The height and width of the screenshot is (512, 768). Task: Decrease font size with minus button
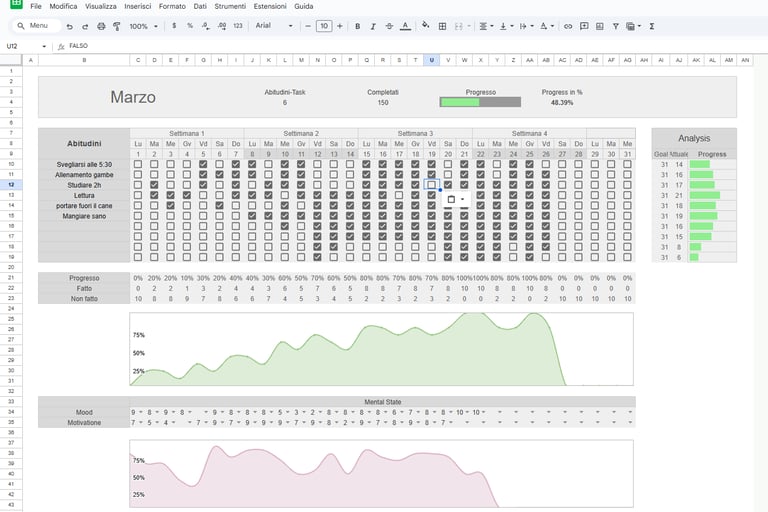(x=308, y=26)
